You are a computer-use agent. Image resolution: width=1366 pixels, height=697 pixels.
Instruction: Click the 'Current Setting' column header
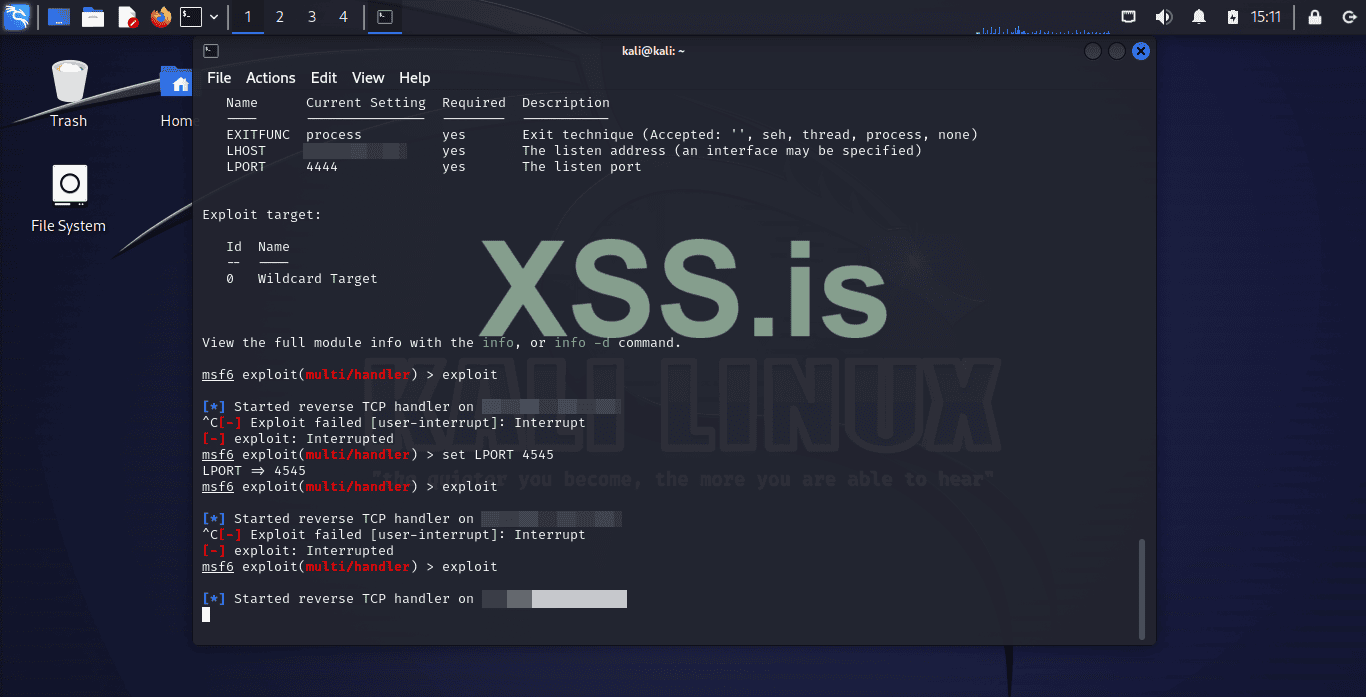(x=366, y=102)
